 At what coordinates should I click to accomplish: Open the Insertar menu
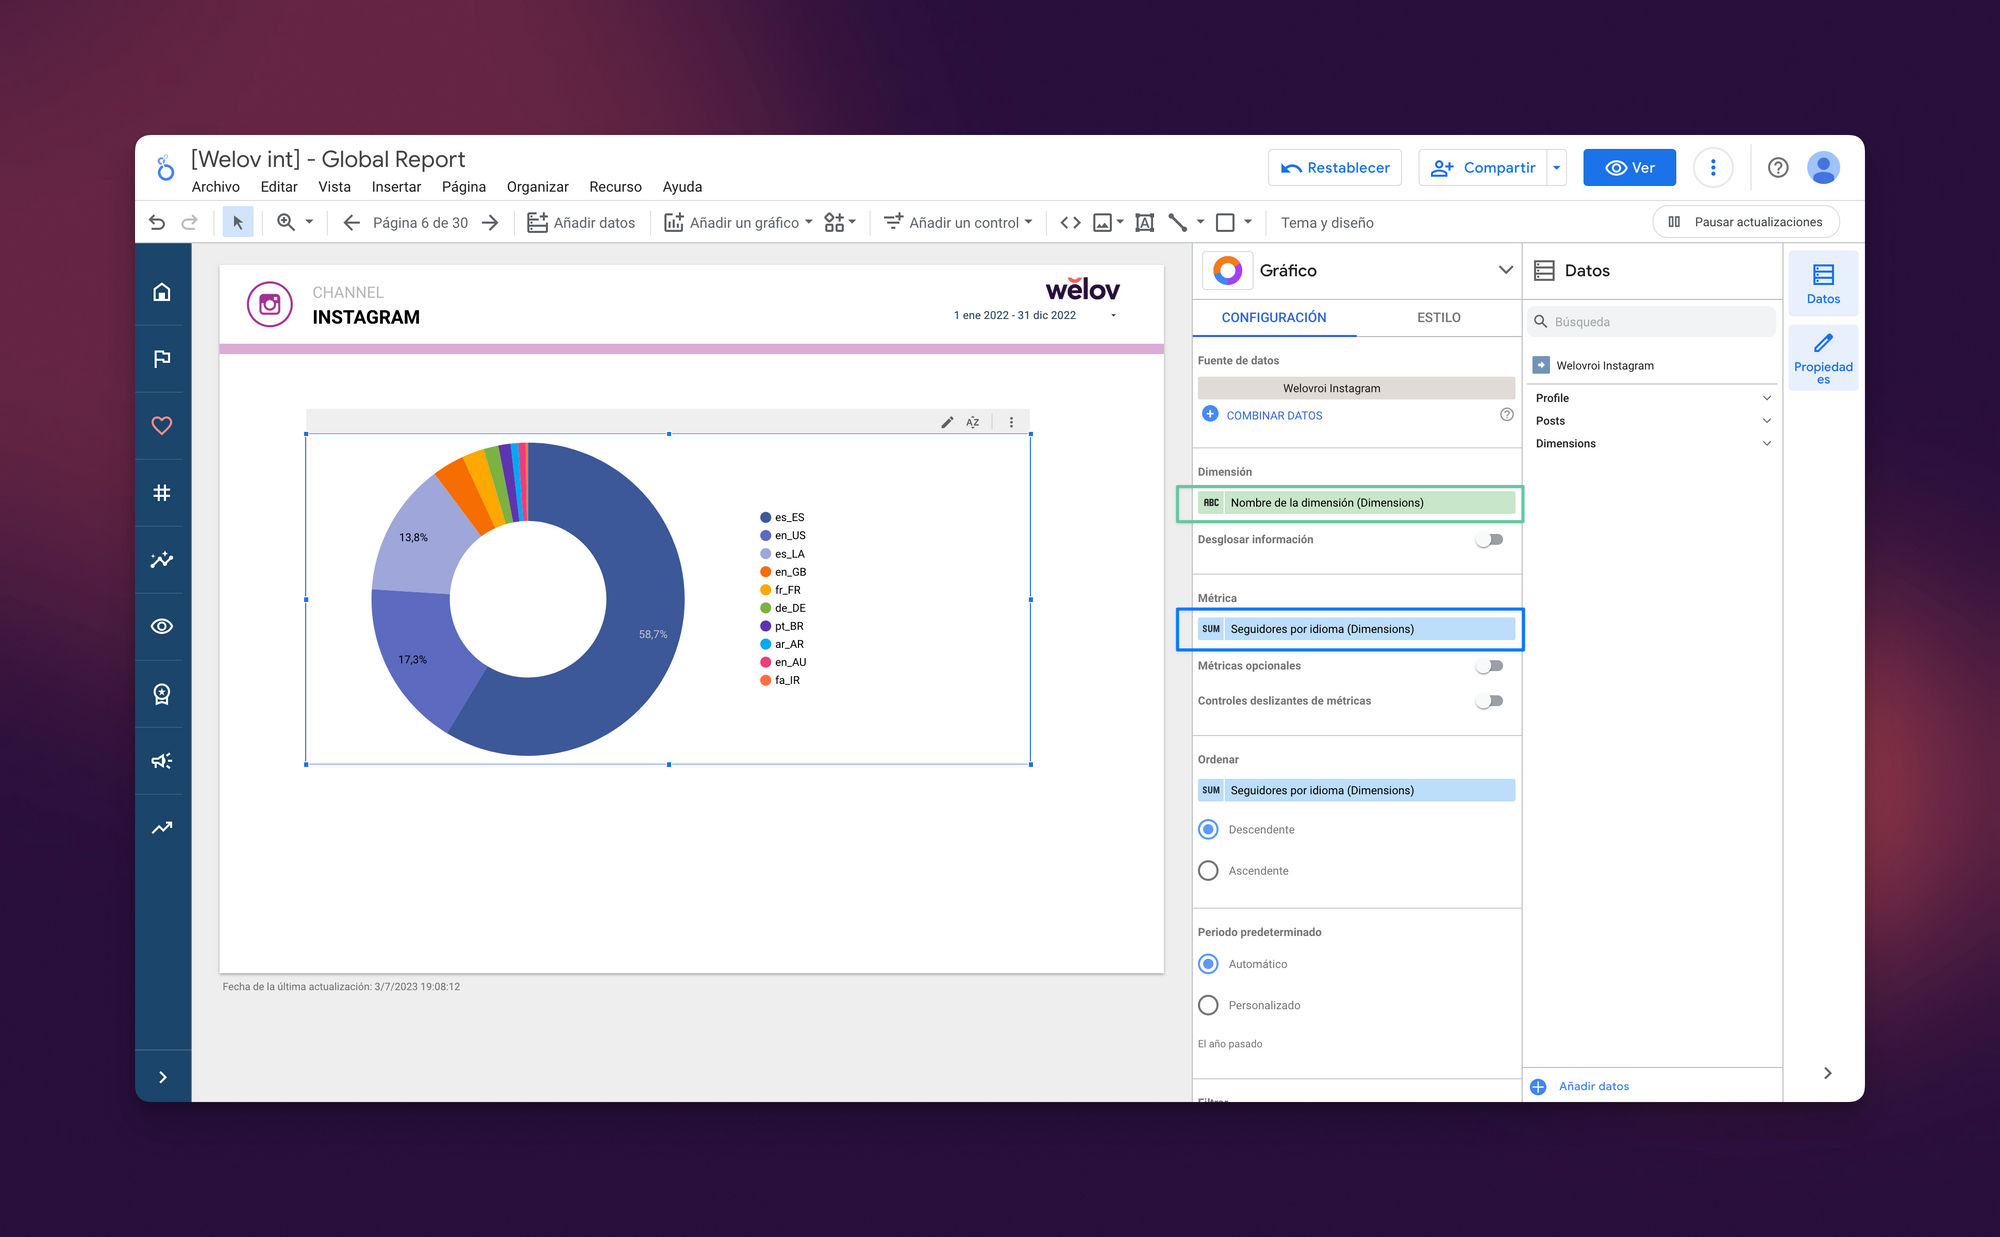coord(396,187)
